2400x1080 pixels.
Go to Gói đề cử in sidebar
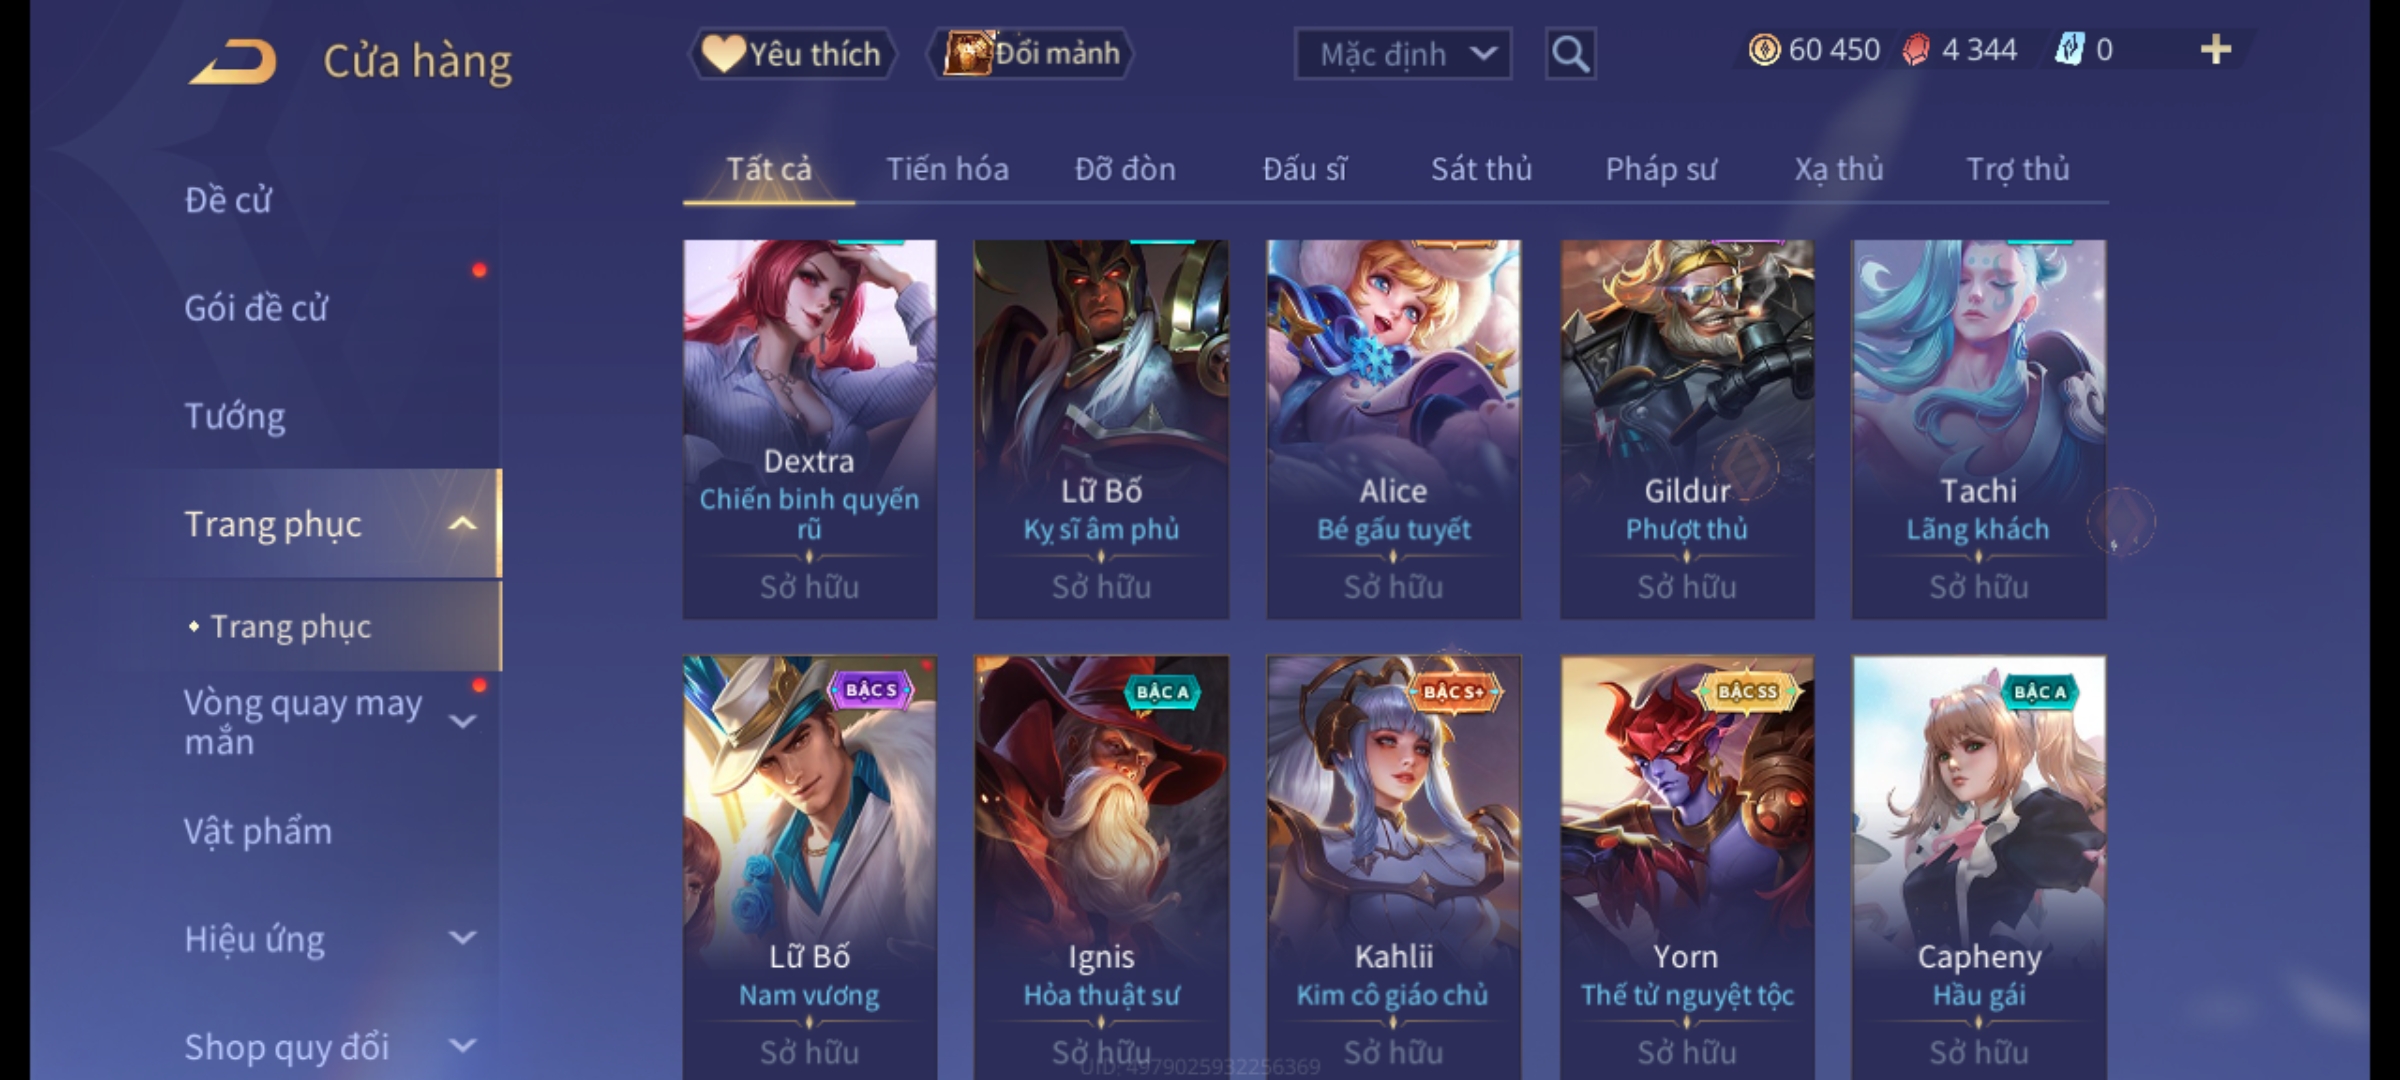tap(256, 308)
